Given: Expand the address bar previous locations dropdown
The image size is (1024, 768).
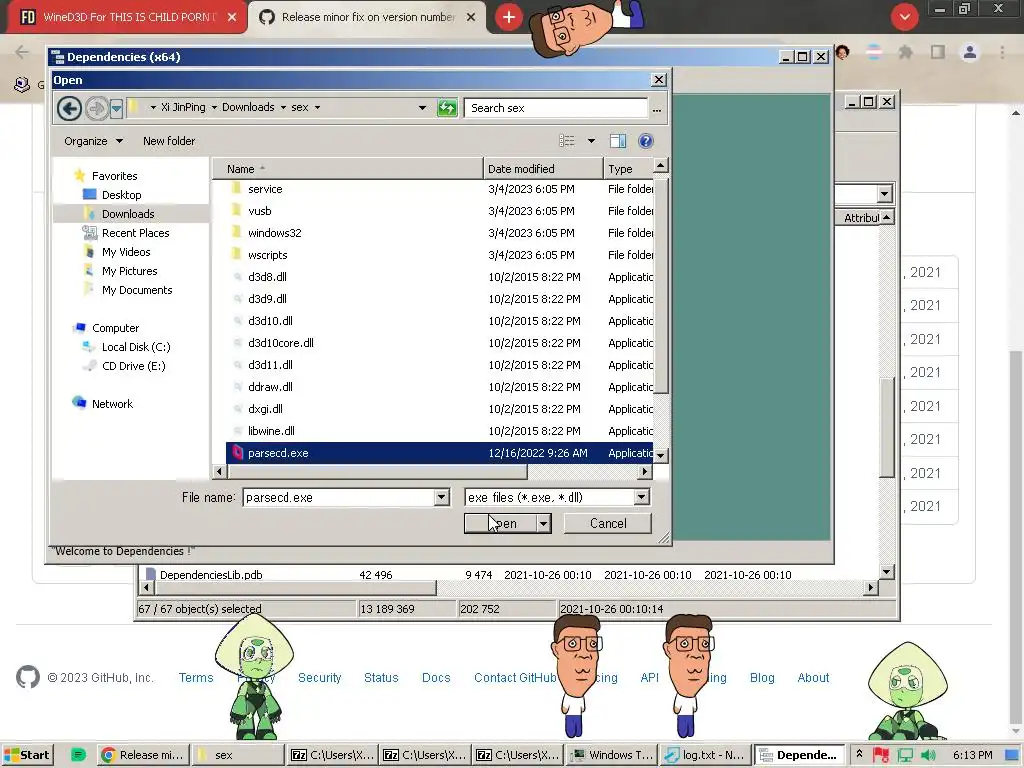Looking at the screenshot, I should (x=423, y=108).
